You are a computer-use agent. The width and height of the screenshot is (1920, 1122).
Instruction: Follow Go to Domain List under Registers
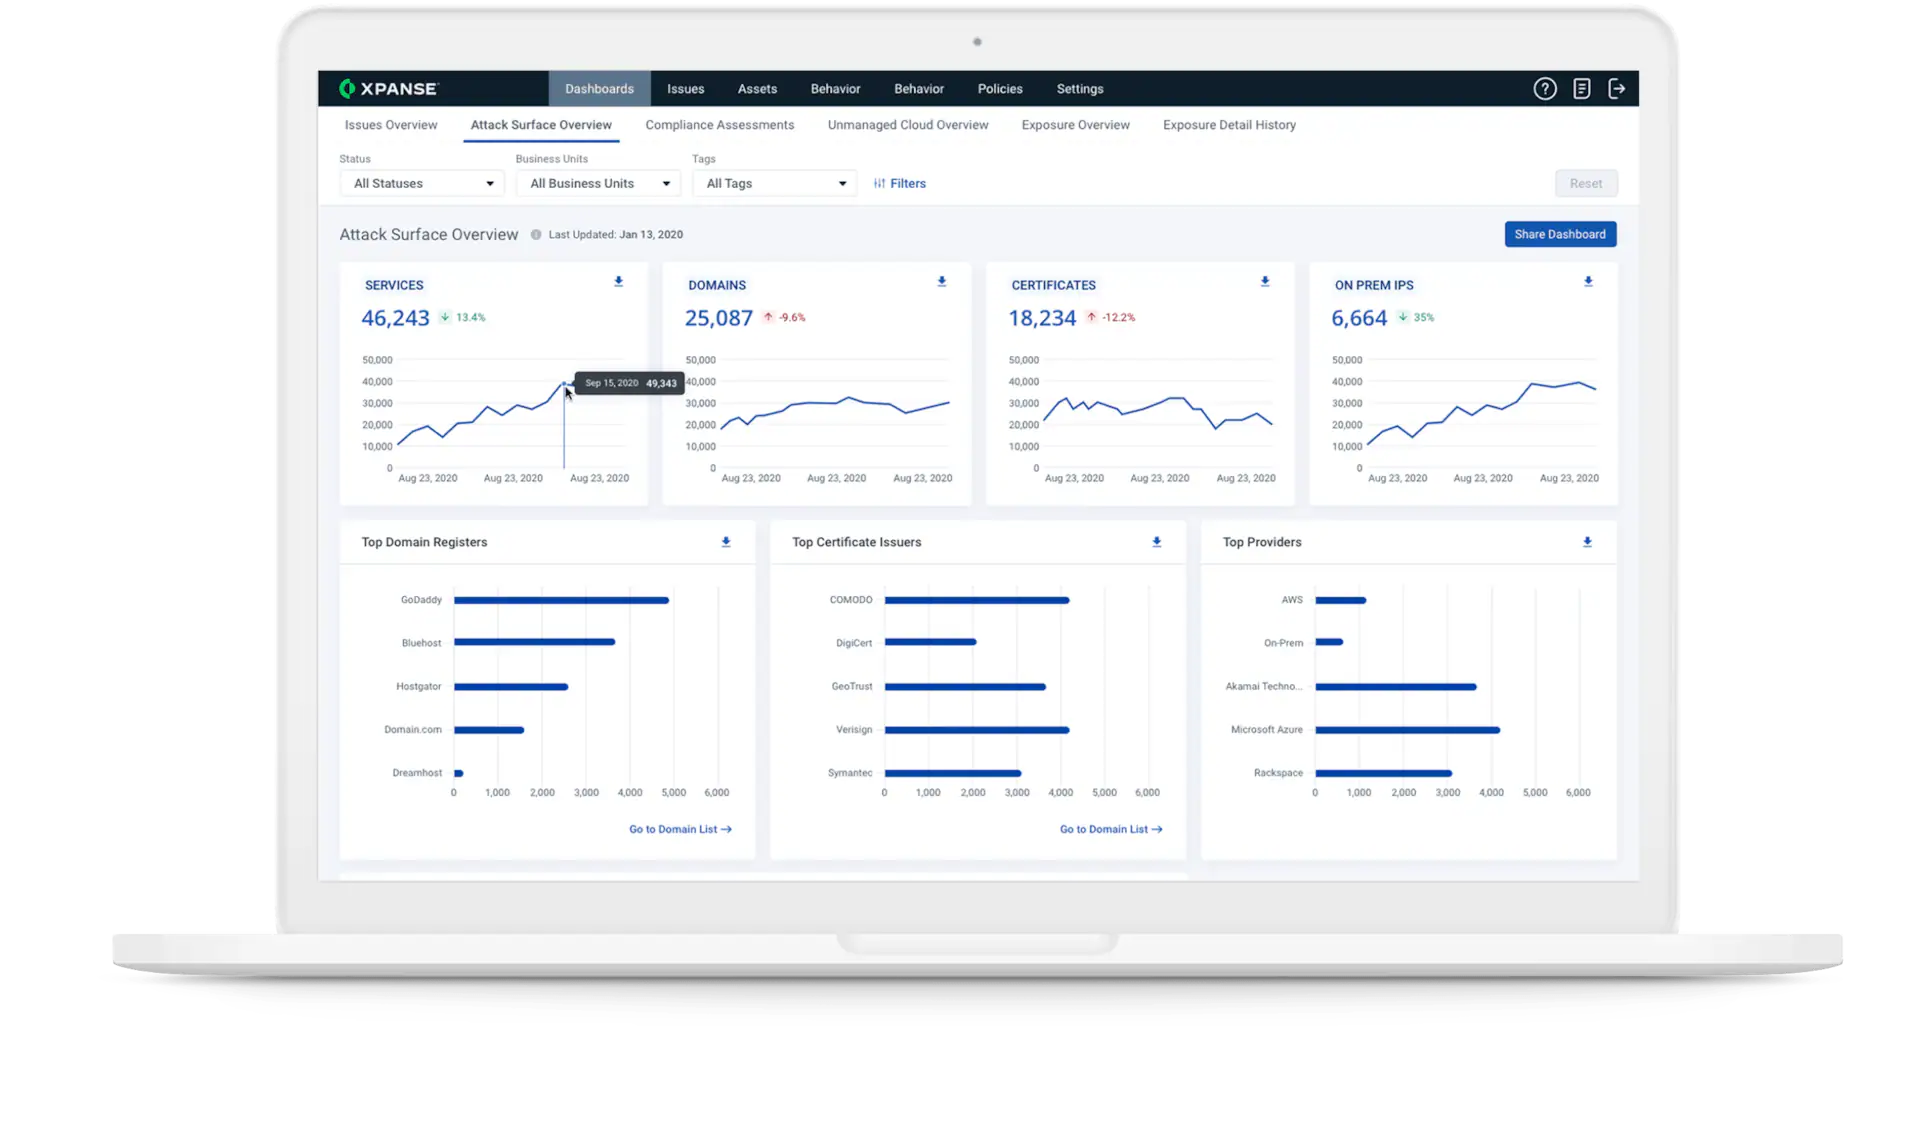point(680,829)
